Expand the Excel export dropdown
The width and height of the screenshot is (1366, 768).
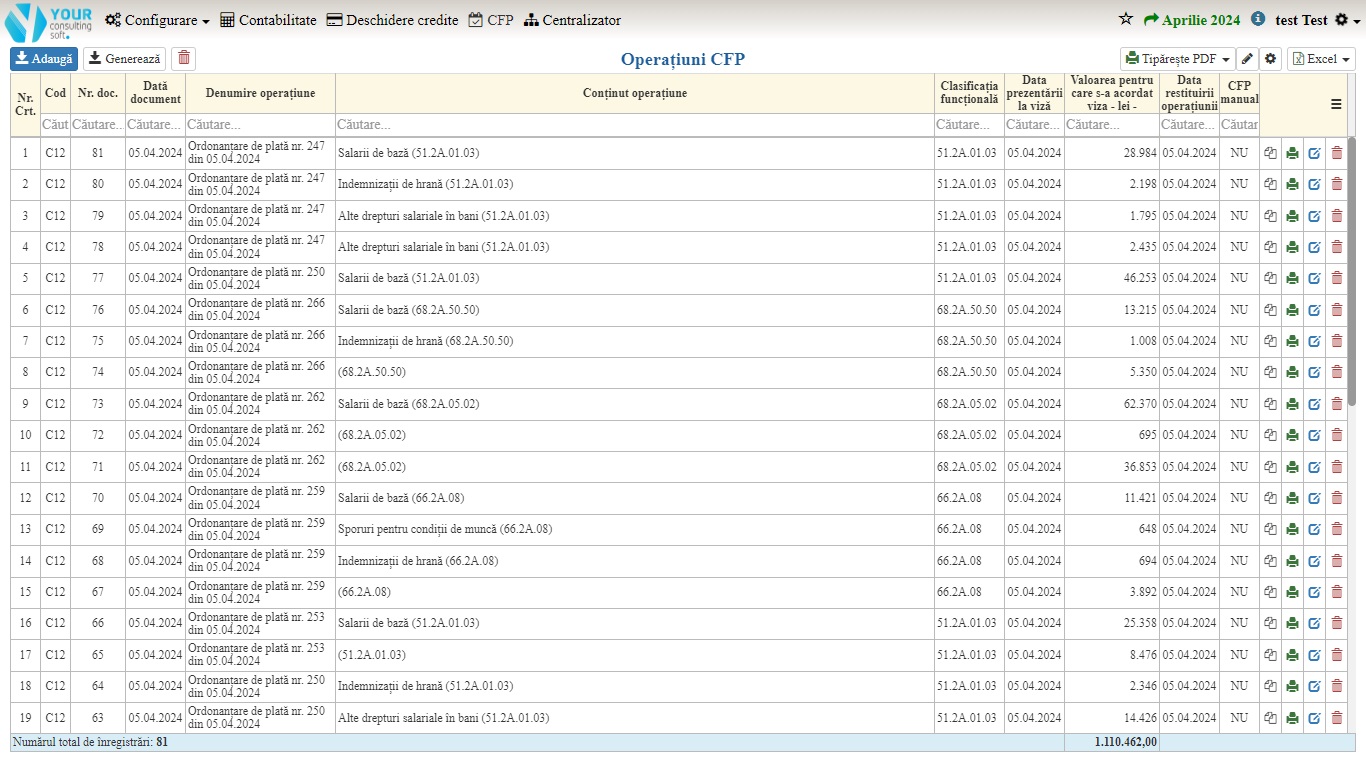[x=1320, y=59]
